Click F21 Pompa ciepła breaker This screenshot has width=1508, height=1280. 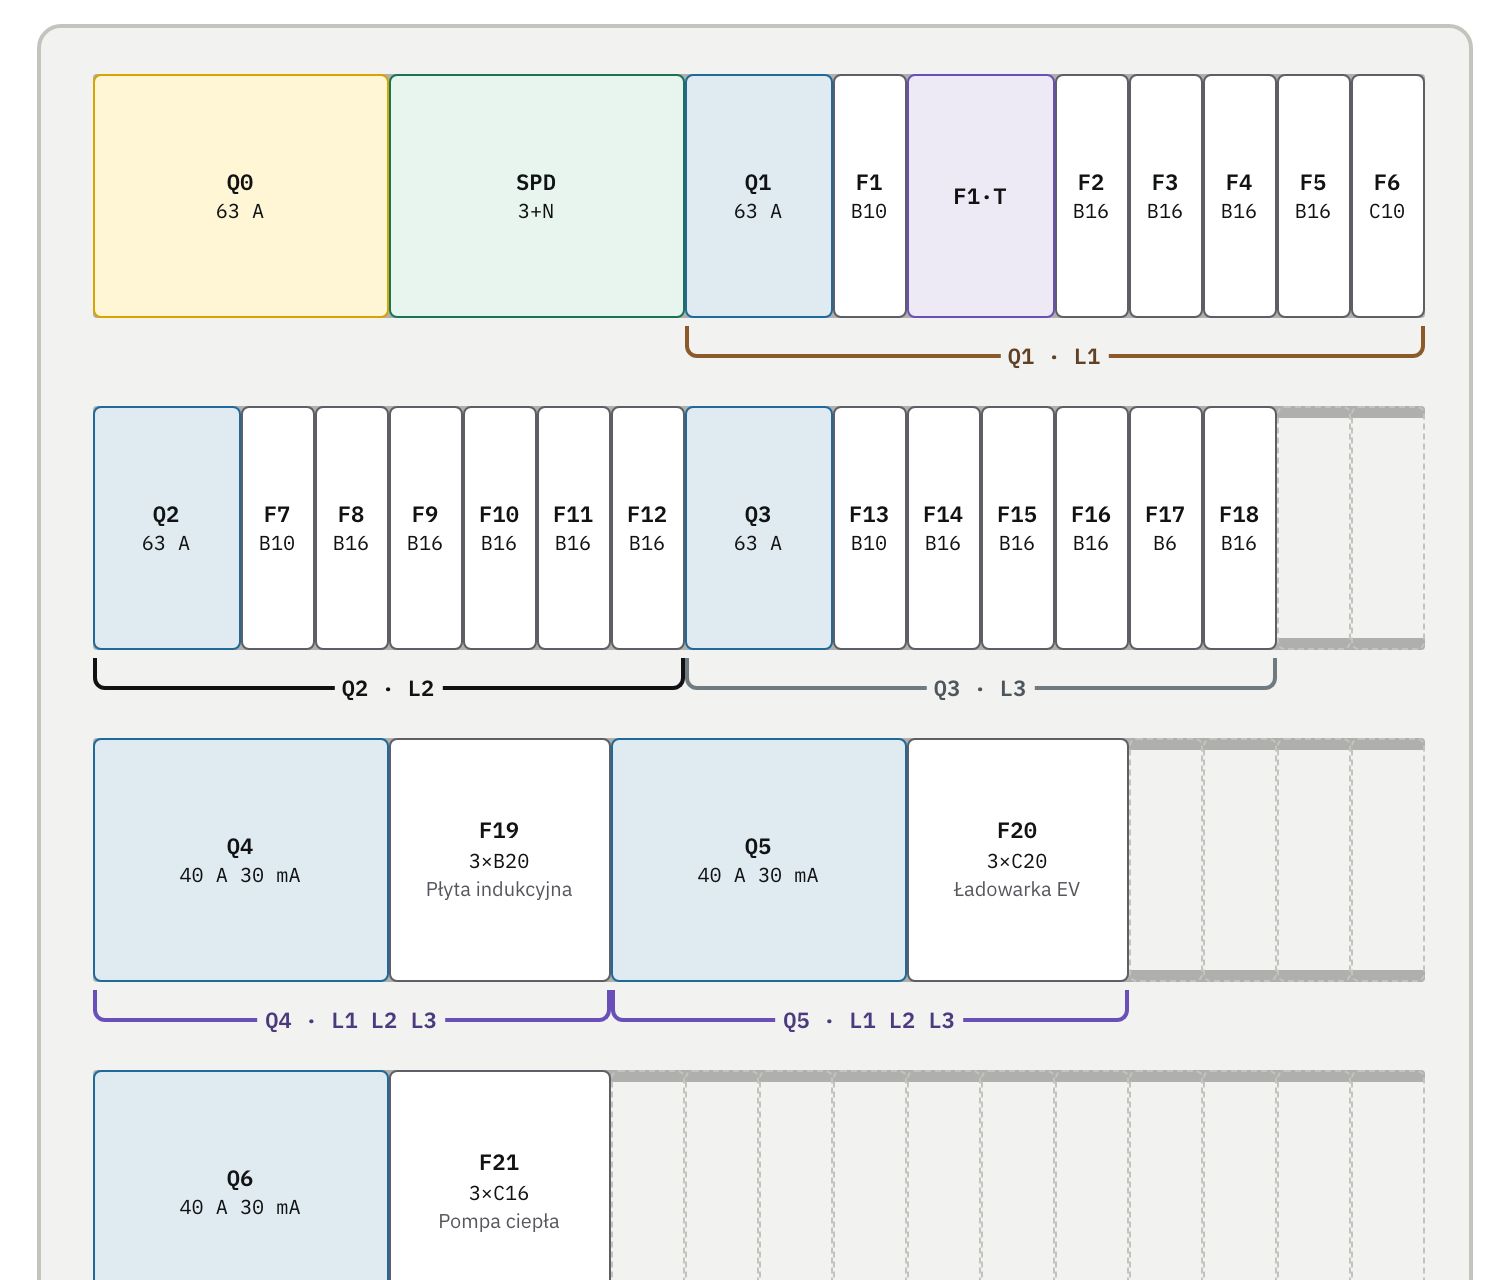pos(500,1175)
